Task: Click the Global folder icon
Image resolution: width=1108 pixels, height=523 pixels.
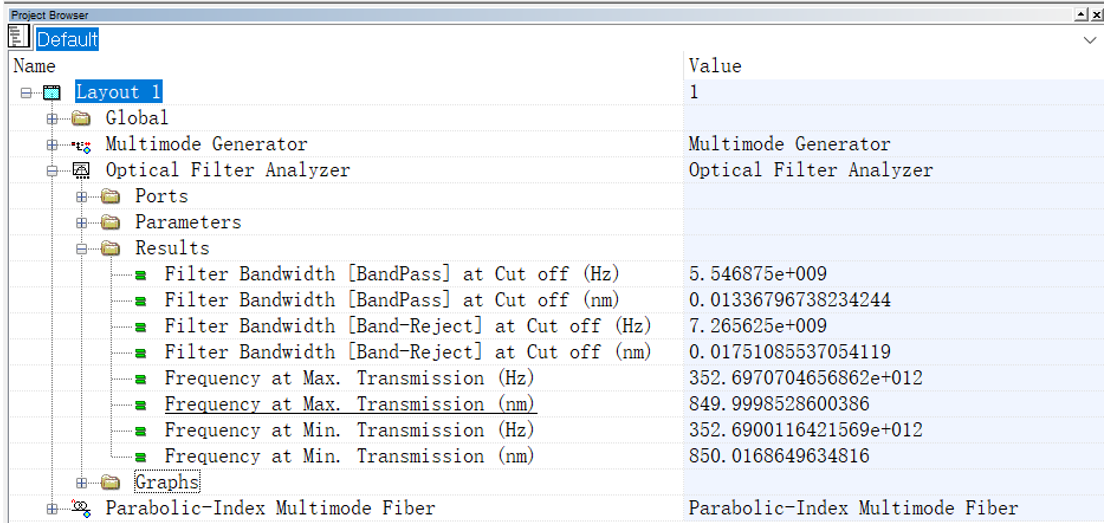Action: (x=81, y=119)
